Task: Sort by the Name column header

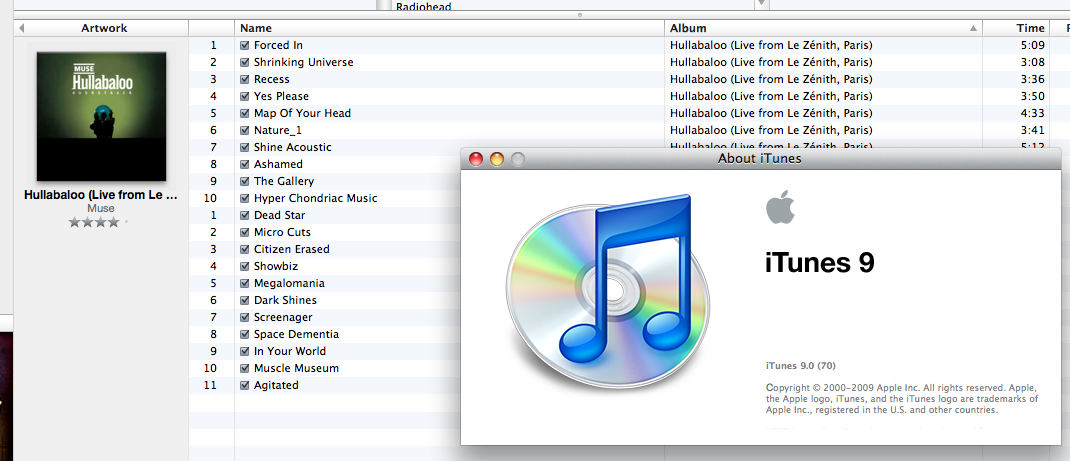Action: click(x=449, y=28)
